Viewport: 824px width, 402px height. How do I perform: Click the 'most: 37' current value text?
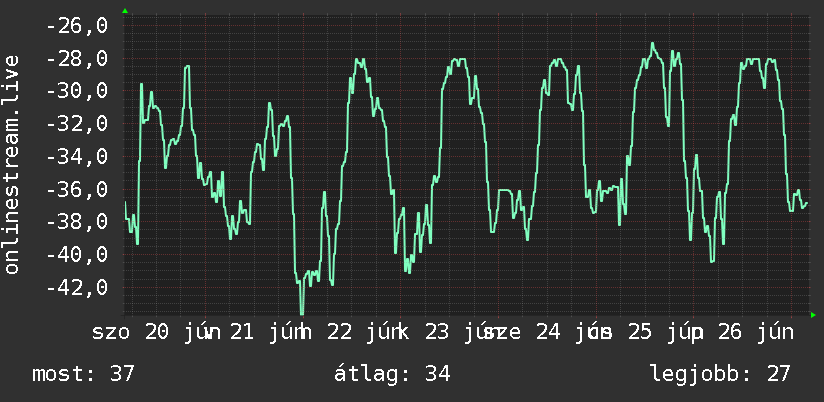click(x=84, y=374)
